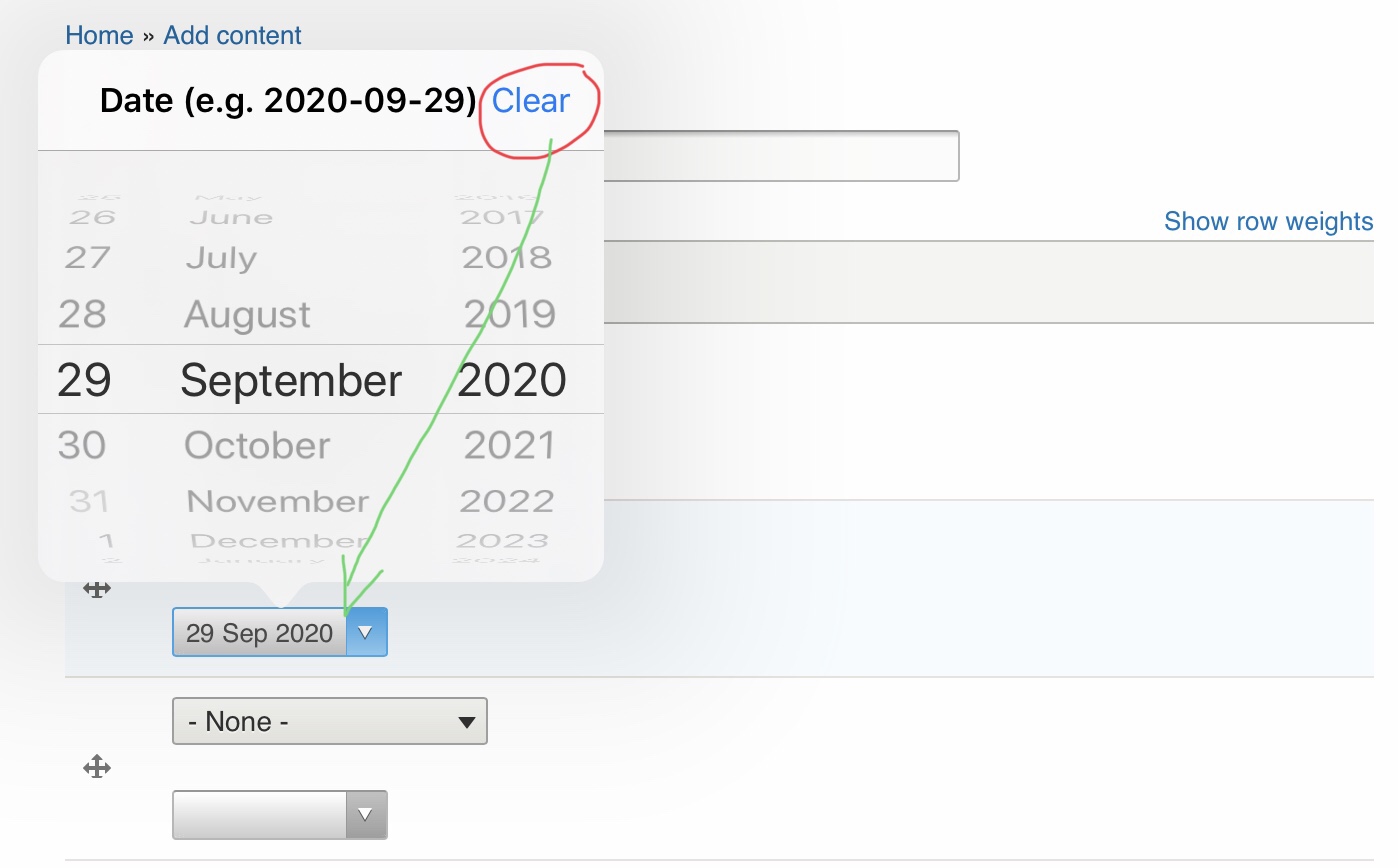Click the drag handle beside date row
This screenshot has width=1398, height=868.
pos(96,588)
